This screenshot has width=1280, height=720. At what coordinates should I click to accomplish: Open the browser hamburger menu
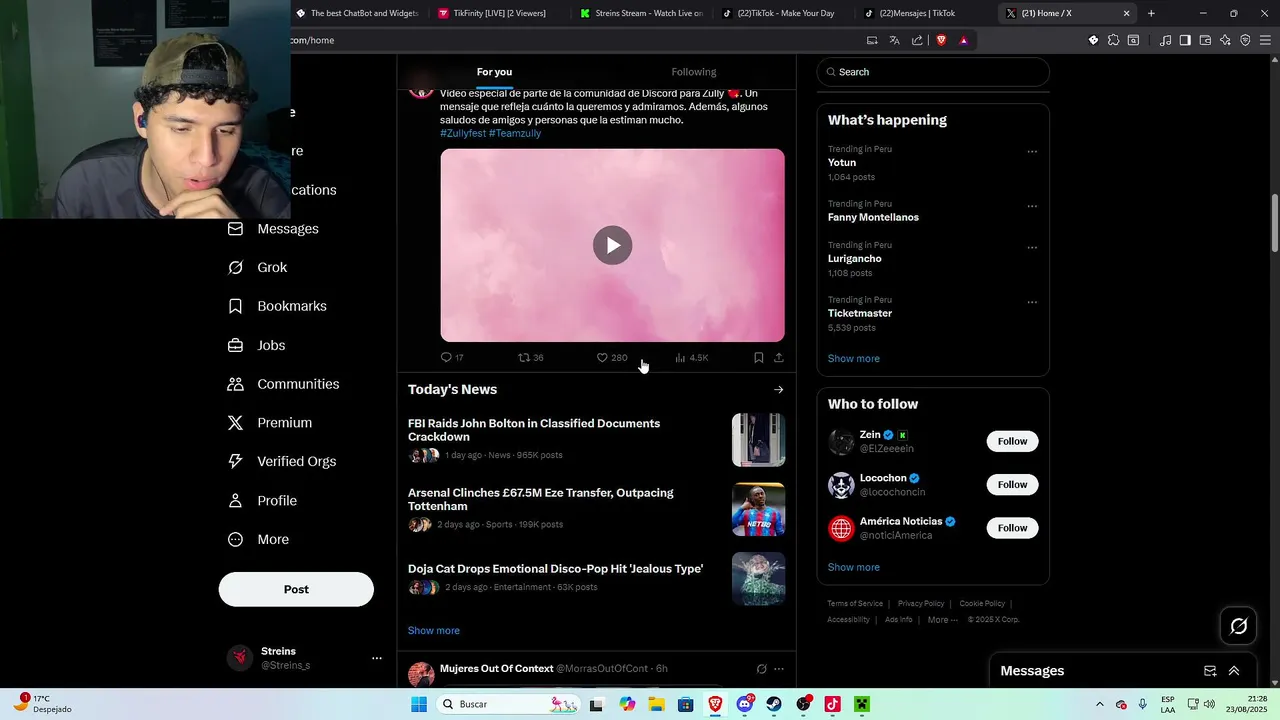tap(1265, 40)
